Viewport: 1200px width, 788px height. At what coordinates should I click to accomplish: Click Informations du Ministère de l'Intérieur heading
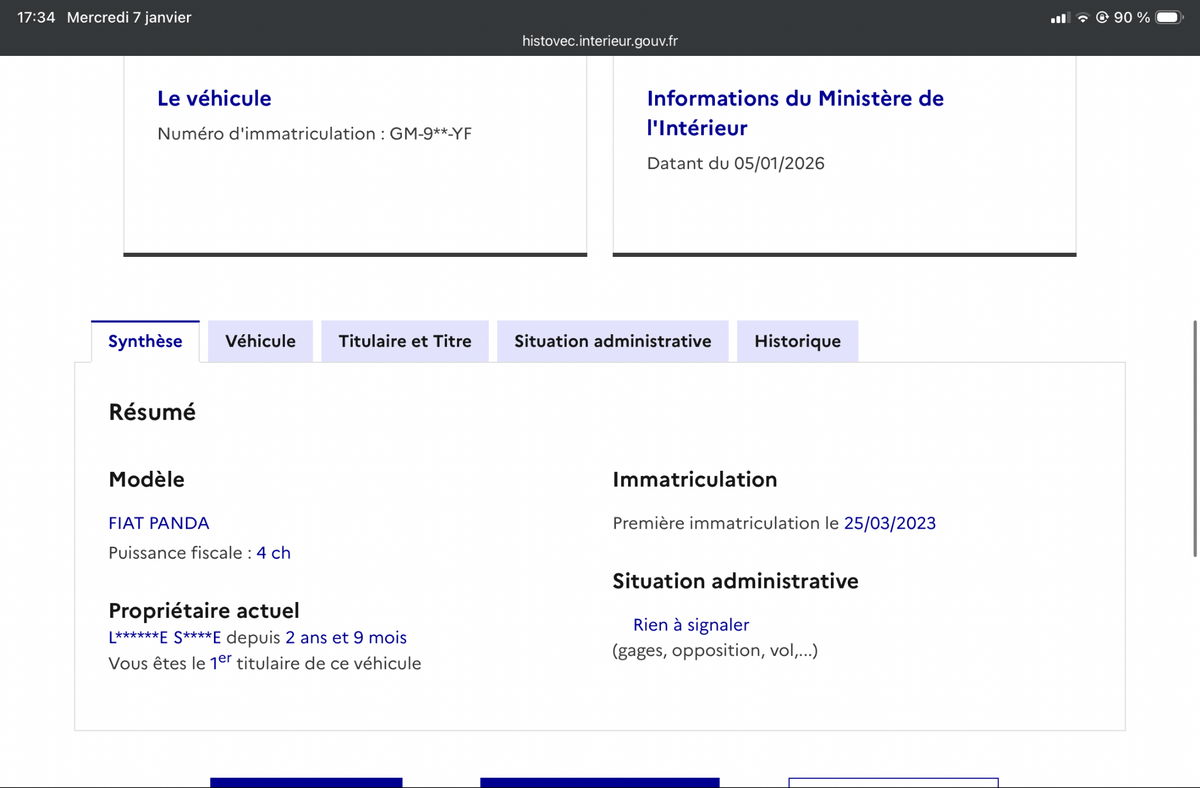(795, 112)
